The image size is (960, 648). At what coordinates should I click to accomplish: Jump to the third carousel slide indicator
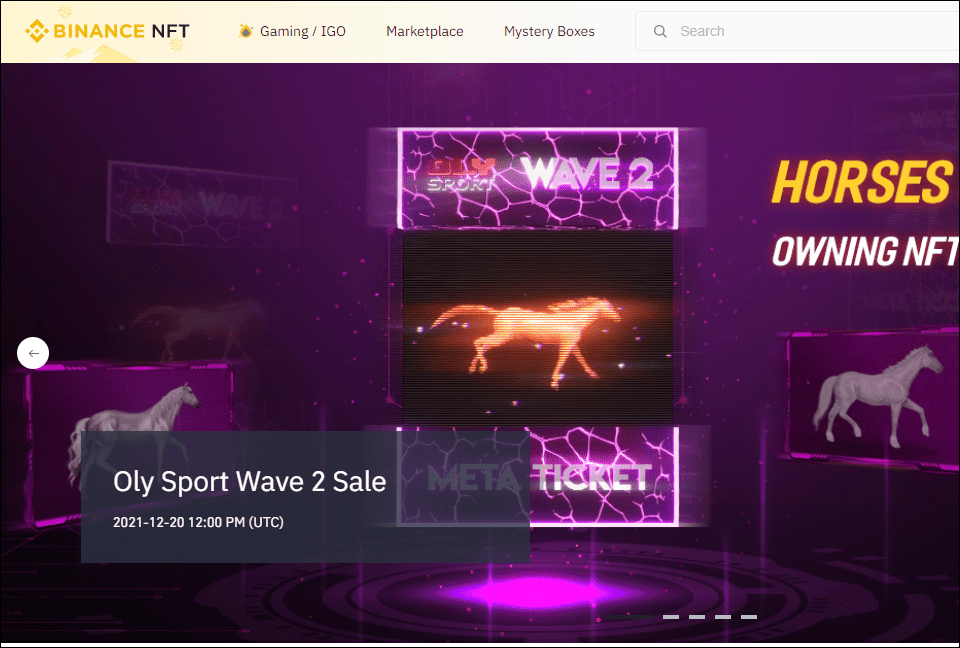tap(697, 617)
